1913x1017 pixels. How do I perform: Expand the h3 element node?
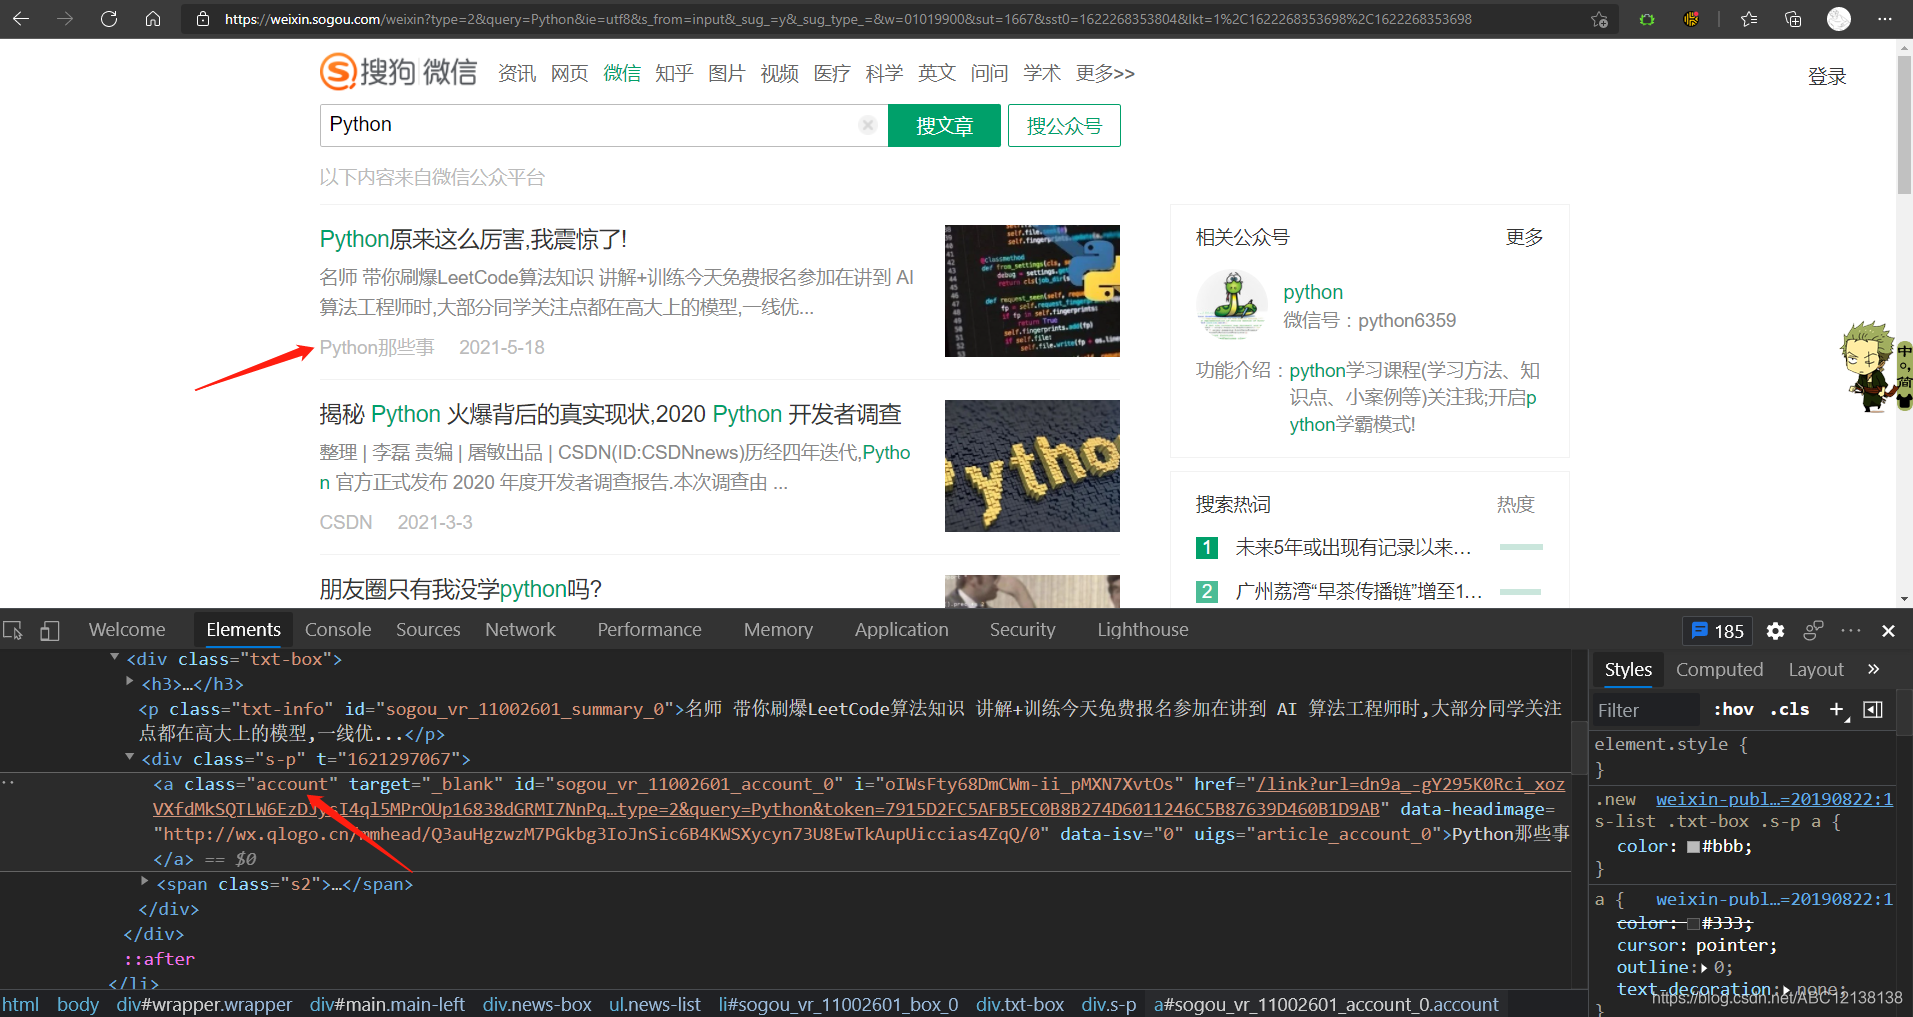point(129,681)
